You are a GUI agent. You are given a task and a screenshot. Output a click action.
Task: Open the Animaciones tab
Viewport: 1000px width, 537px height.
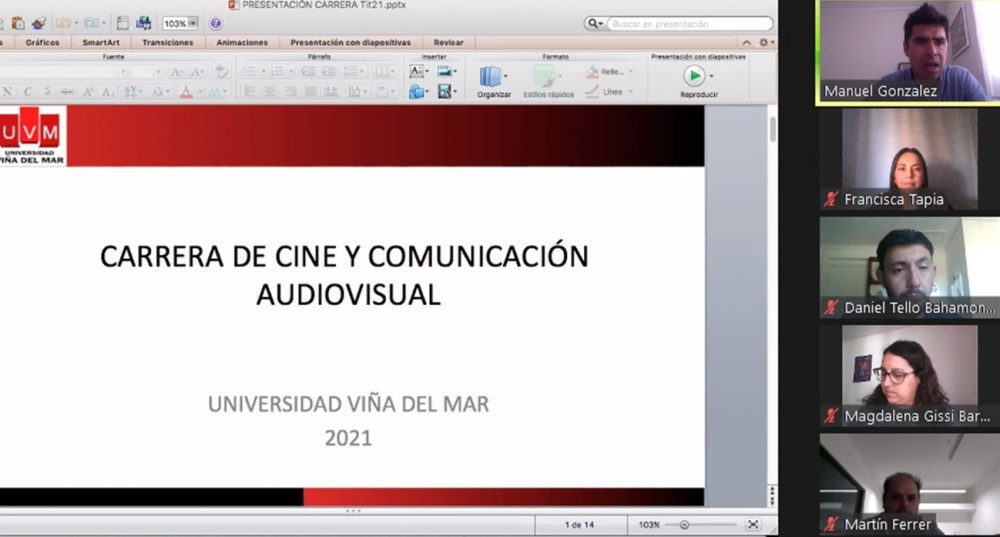click(242, 42)
